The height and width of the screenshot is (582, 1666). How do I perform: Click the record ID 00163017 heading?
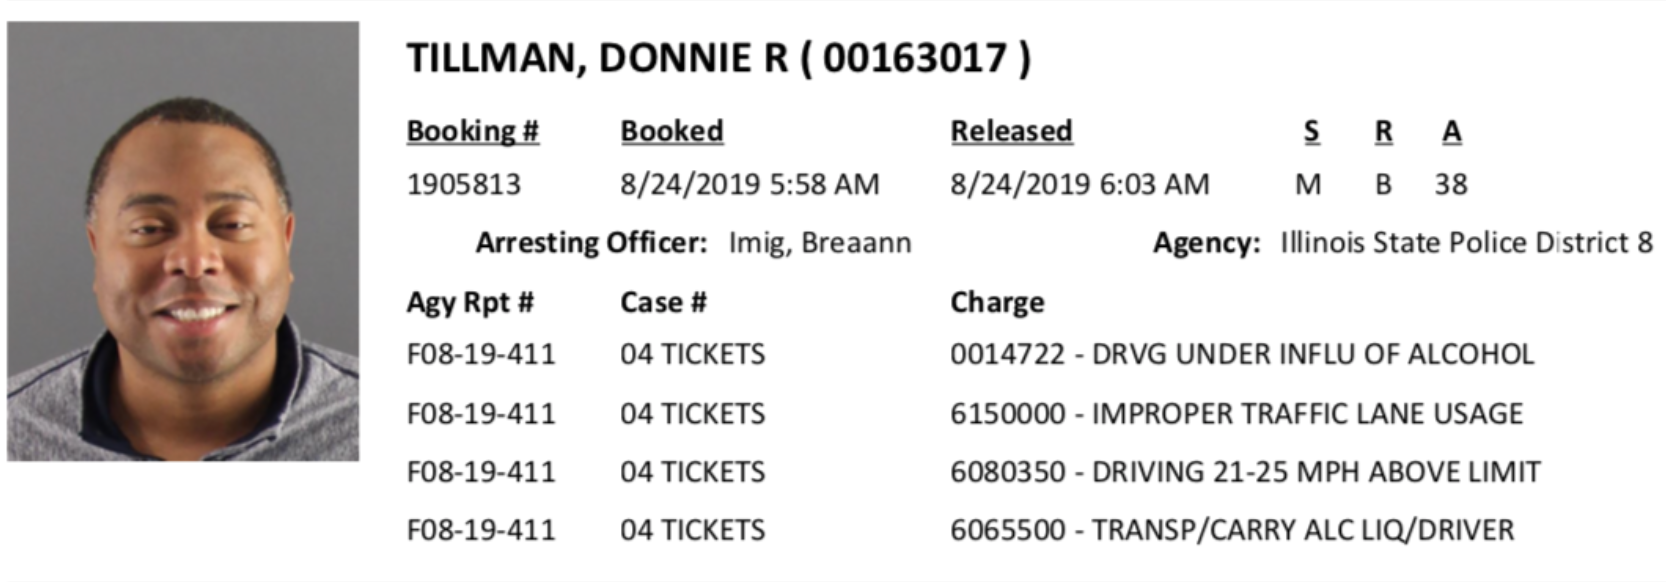[915, 58]
